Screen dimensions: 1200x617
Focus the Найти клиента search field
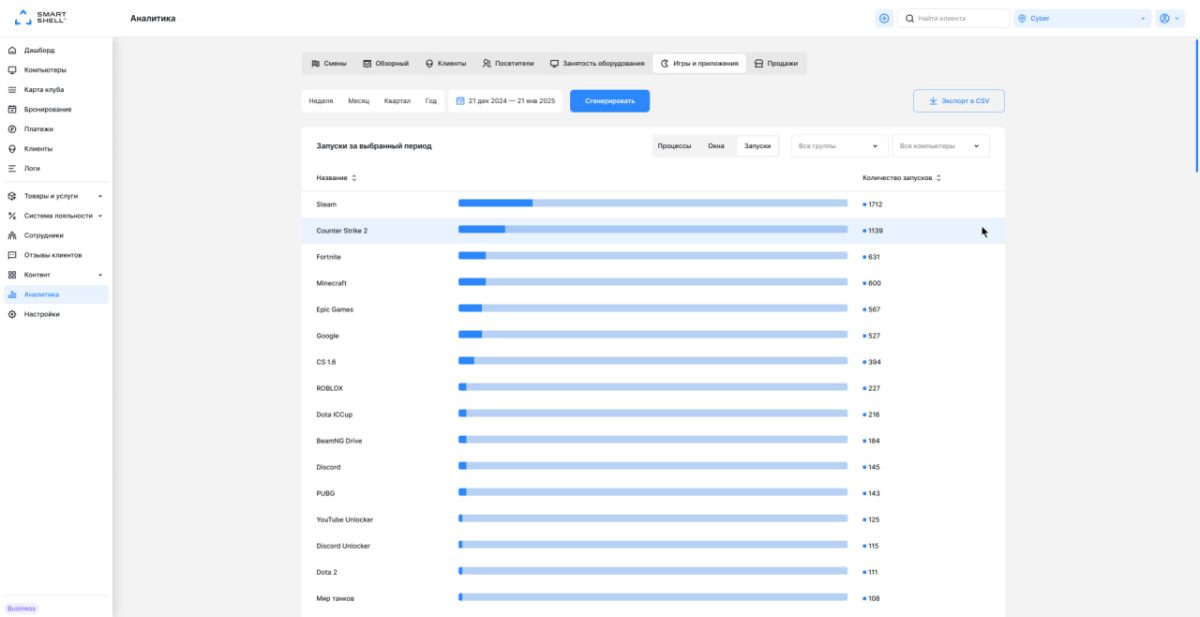coord(953,18)
